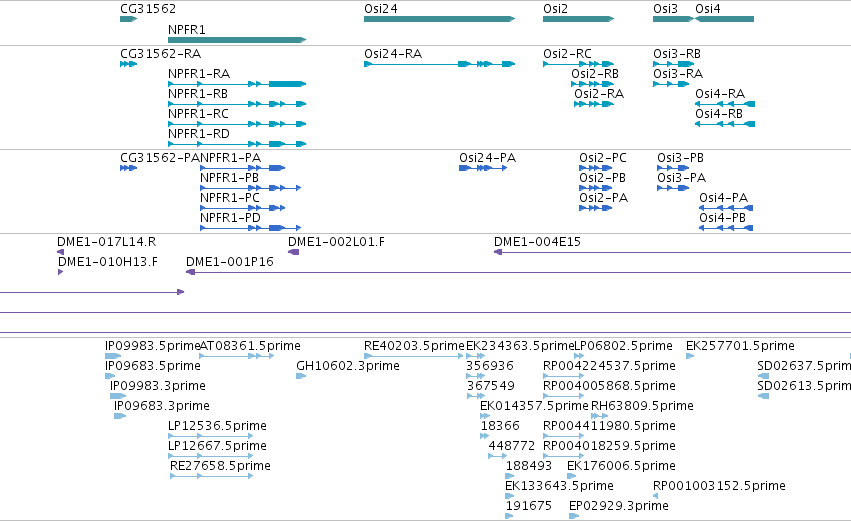Click the RP004018259.5prime EST label
Screen dimensions: 851x521
point(609,447)
